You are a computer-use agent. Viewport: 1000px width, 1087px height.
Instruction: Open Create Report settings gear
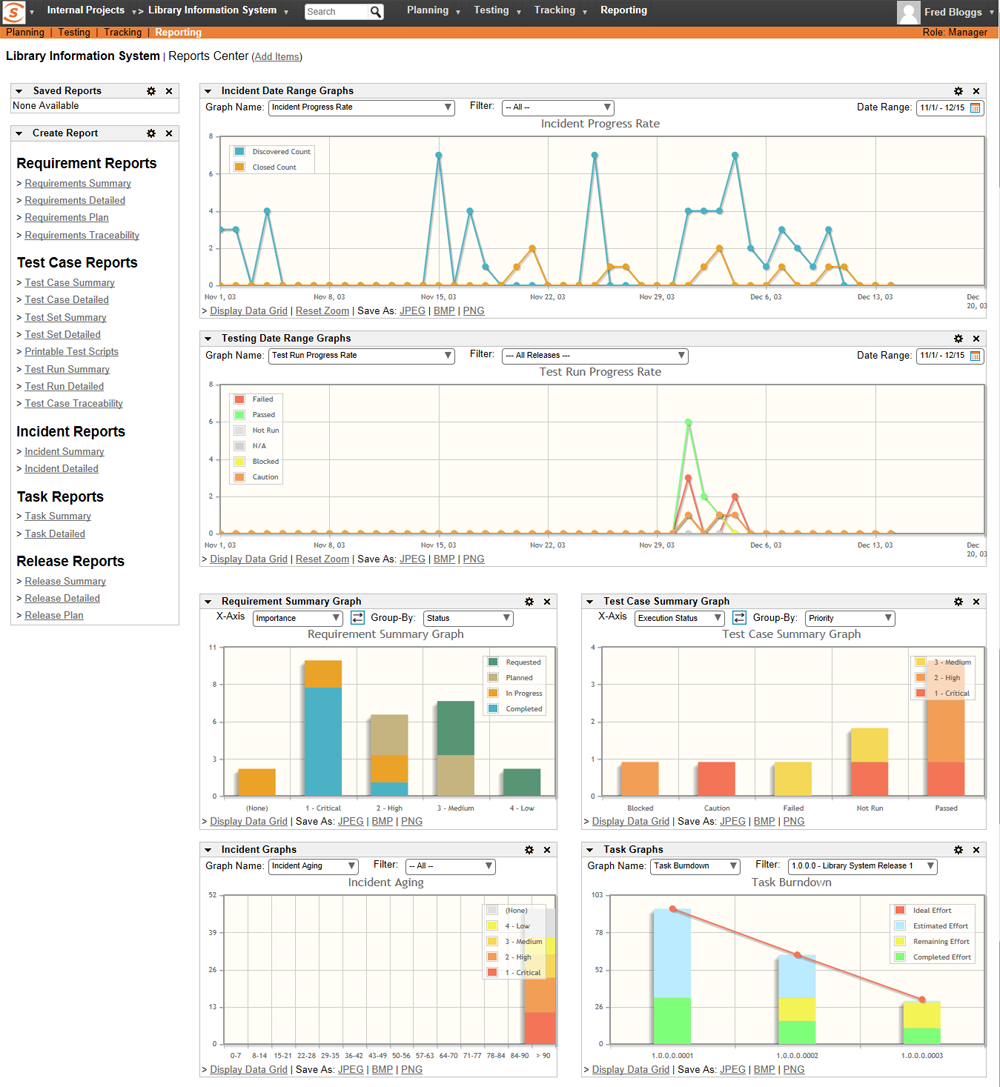point(151,133)
